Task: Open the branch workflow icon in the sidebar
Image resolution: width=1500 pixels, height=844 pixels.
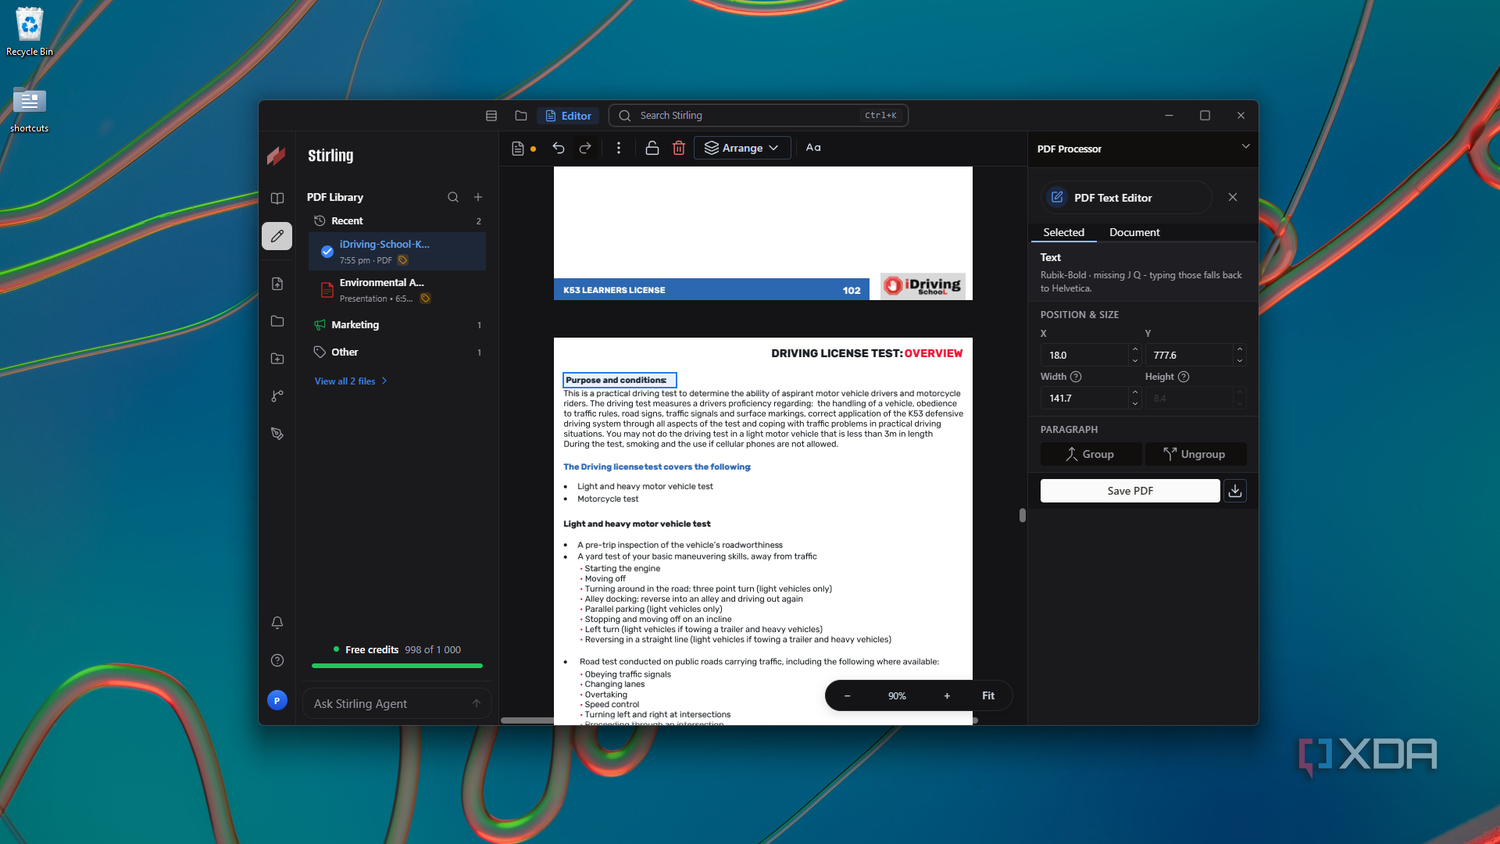Action: [x=277, y=396]
